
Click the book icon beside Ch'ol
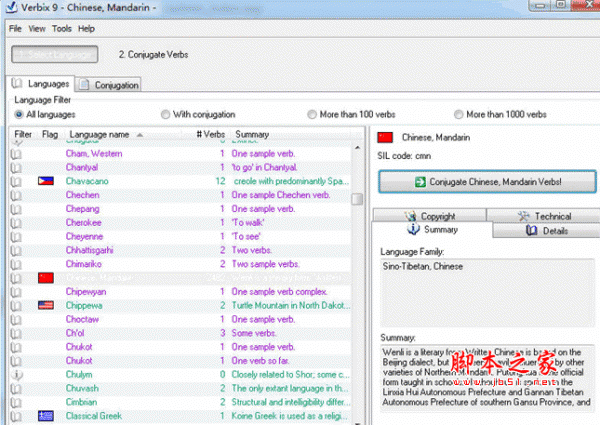(x=16, y=333)
